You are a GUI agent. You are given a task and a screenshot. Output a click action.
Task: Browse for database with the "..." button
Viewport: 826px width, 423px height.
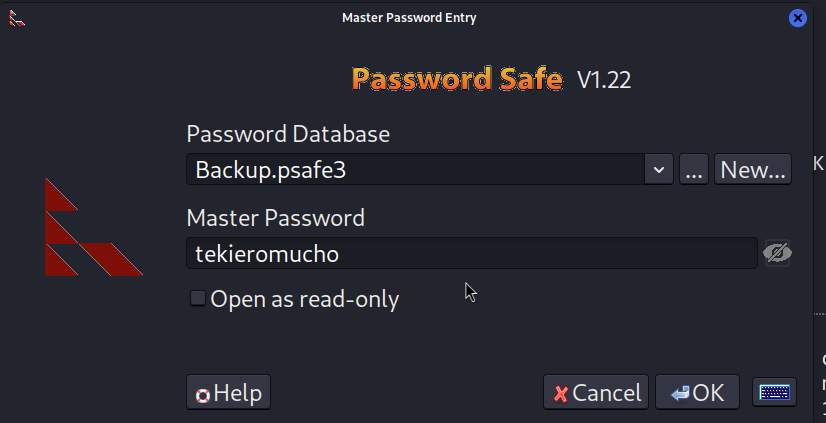(x=694, y=170)
